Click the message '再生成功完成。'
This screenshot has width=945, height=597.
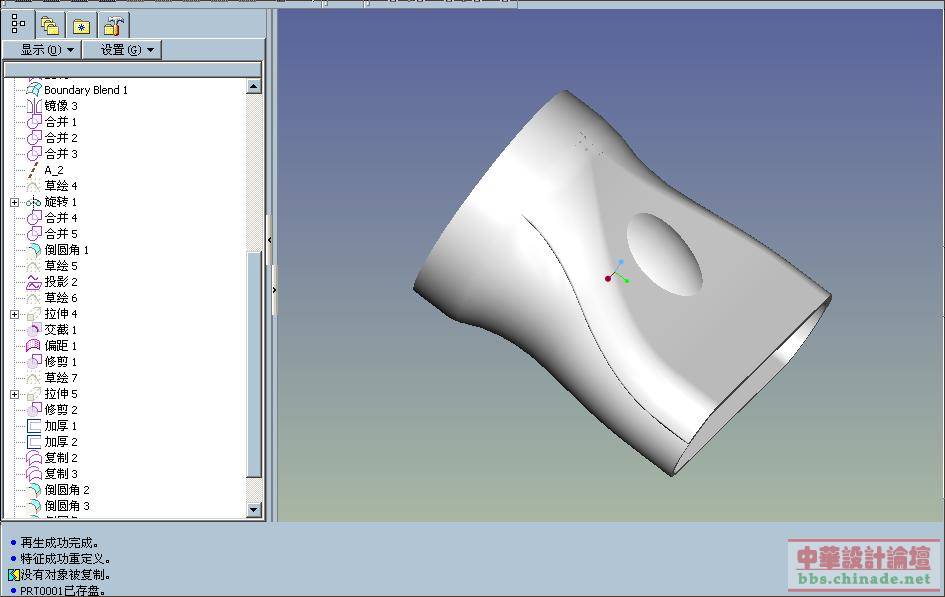click(x=60, y=543)
